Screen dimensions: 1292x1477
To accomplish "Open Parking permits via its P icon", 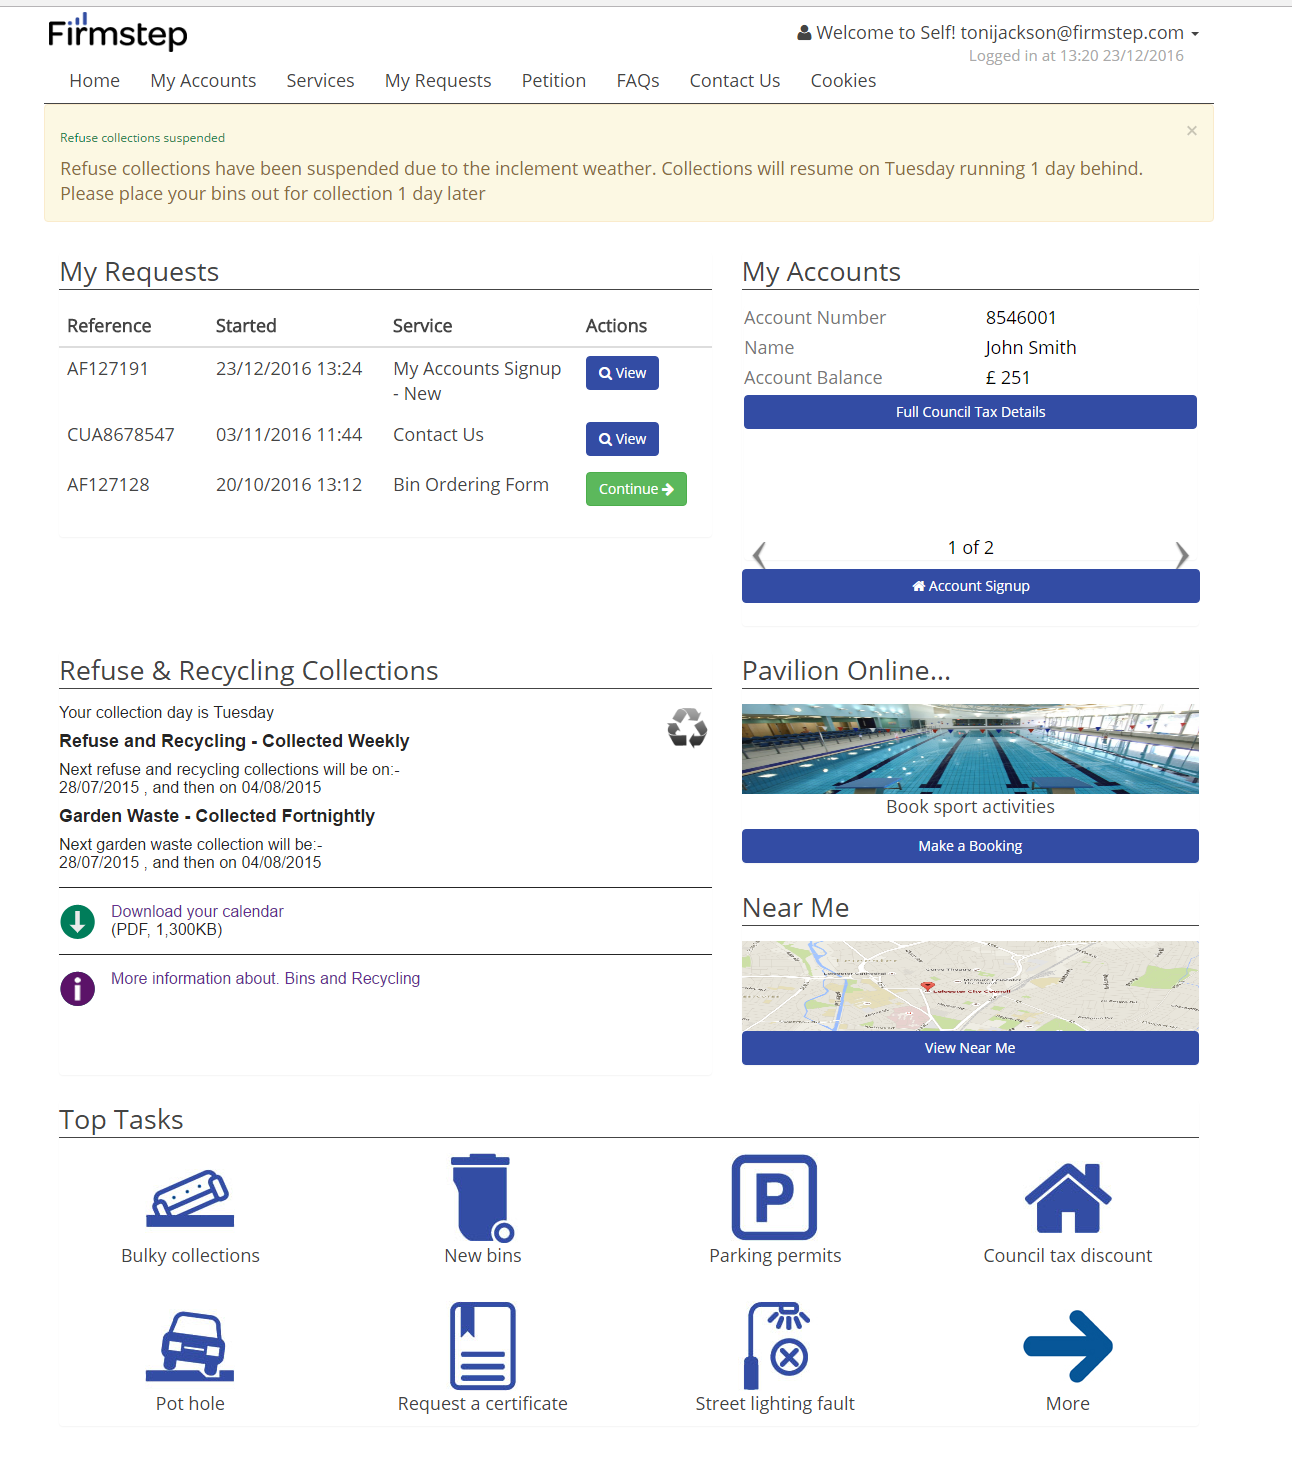I will [x=774, y=1198].
